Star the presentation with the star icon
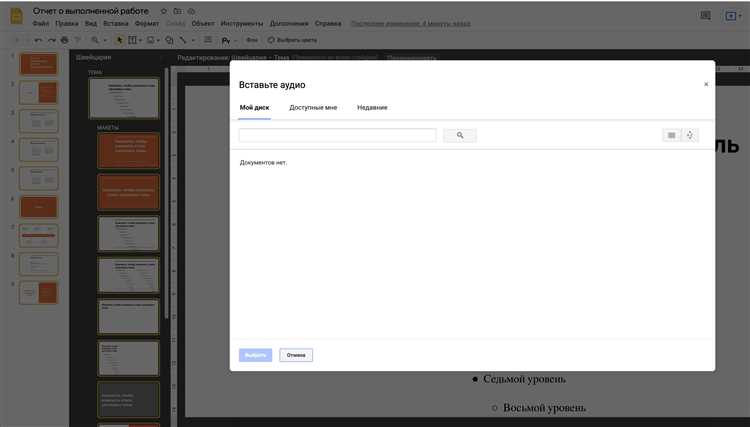The width and height of the screenshot is (750, 427). tap(164, 11)
